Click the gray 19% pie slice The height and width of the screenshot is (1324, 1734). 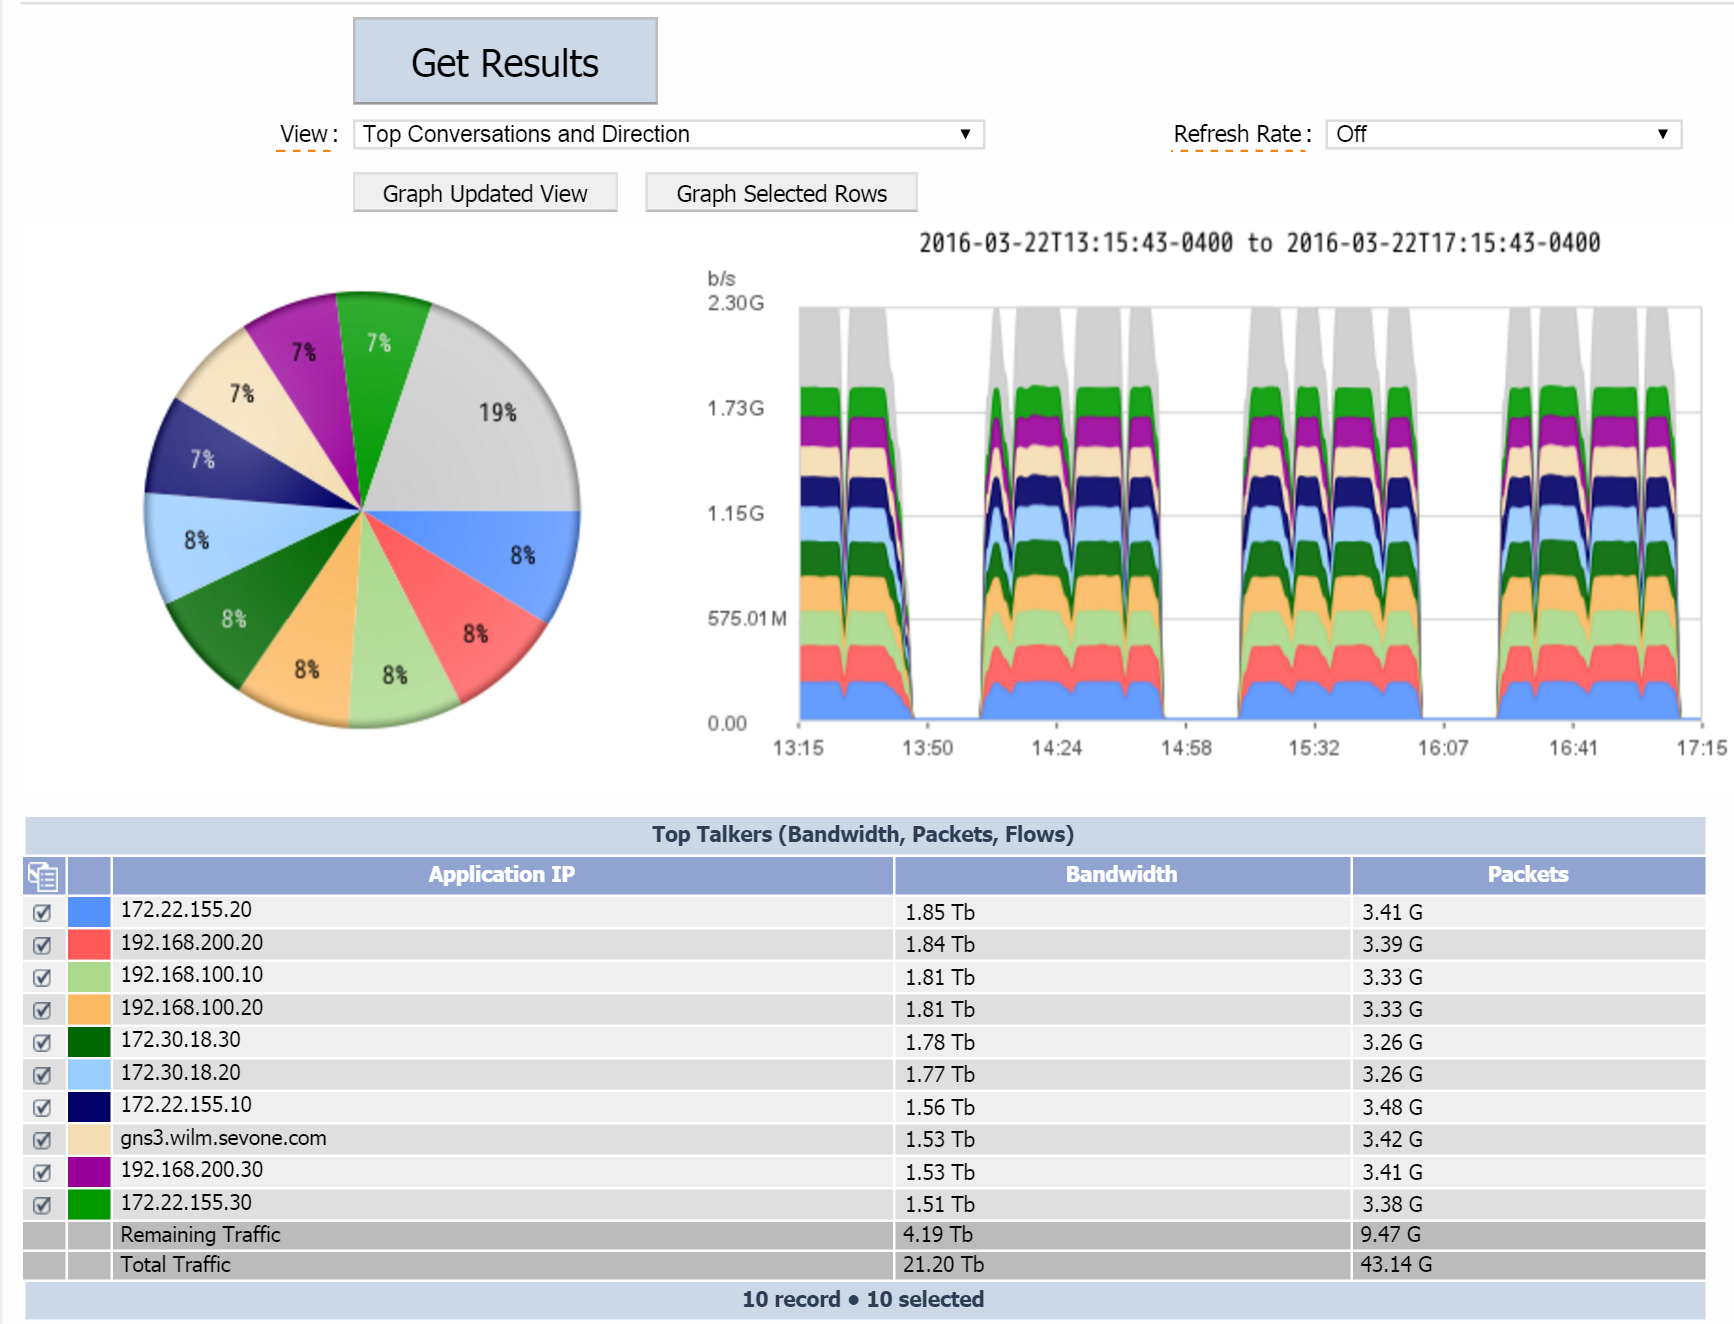pyautogui.click(x=485, y=420)
